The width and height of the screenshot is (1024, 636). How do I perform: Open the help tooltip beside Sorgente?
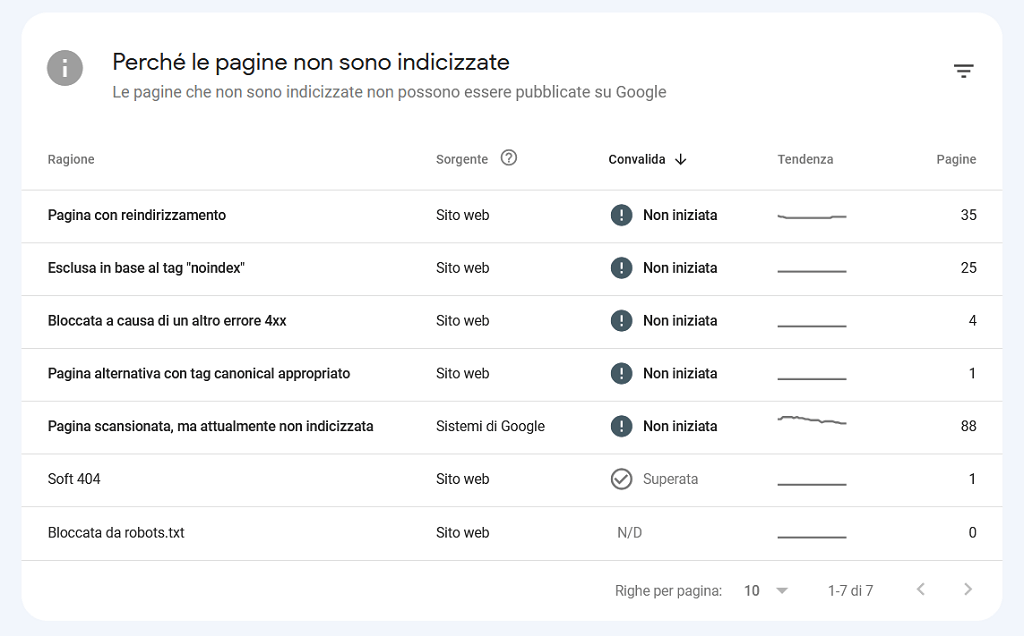click(x=508, y=158)
